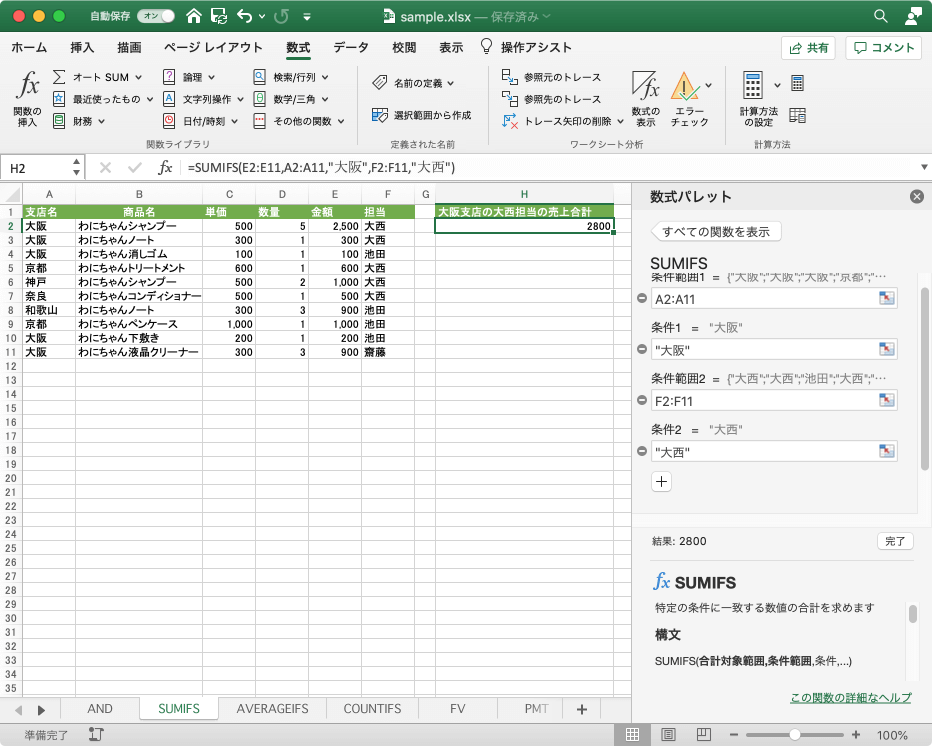Open the Logical (論理) functions icon
Screen dimensions: 932x746
169,77
